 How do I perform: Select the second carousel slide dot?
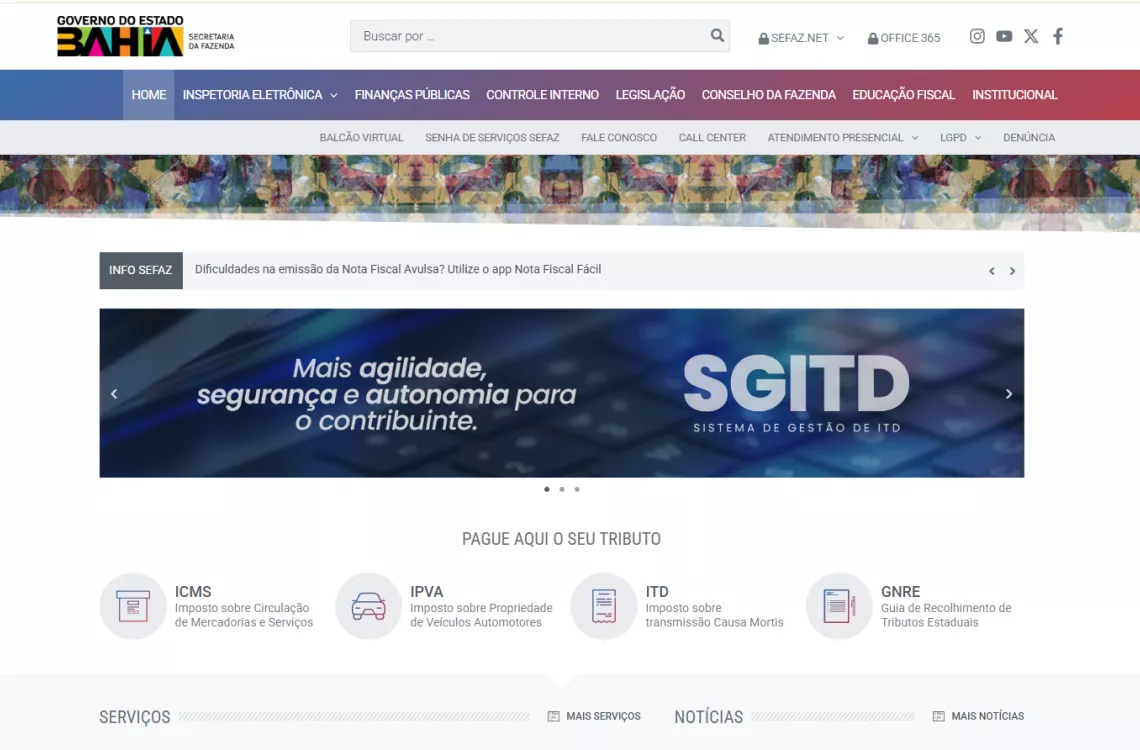562,489
